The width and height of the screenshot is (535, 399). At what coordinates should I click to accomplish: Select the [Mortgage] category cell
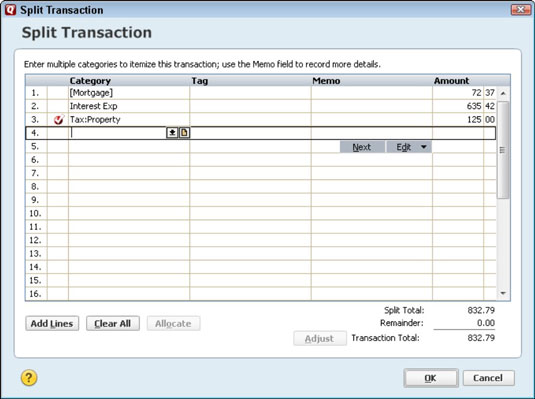pos(129,93)
